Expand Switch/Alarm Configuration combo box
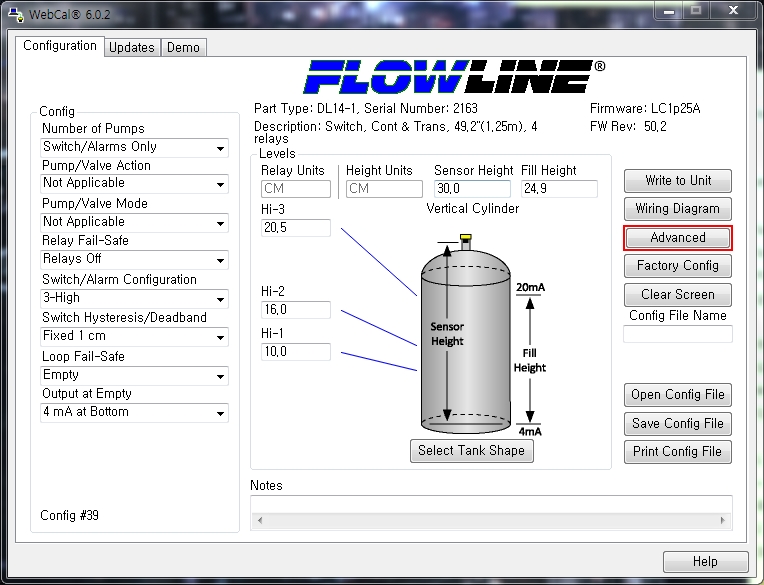 (x=135, y=298)
